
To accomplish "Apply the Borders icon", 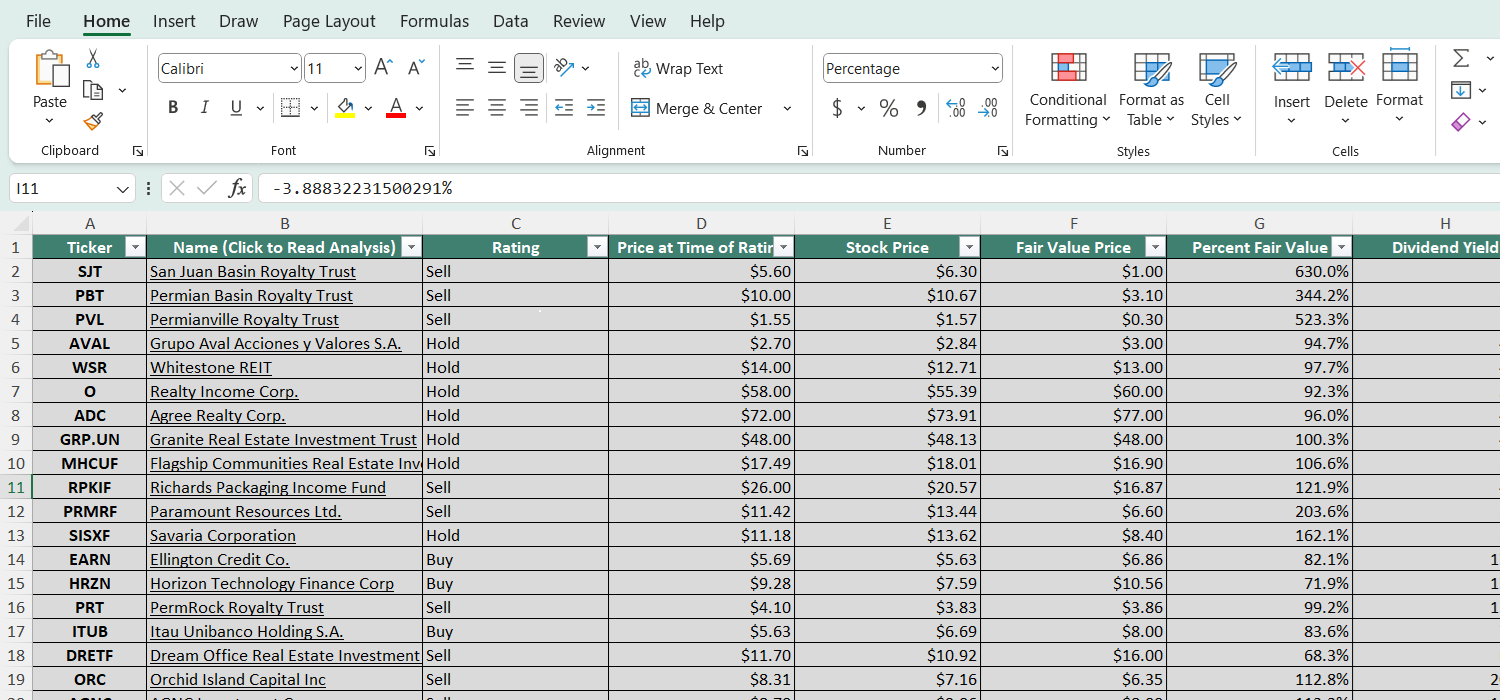I will (290, 107).
